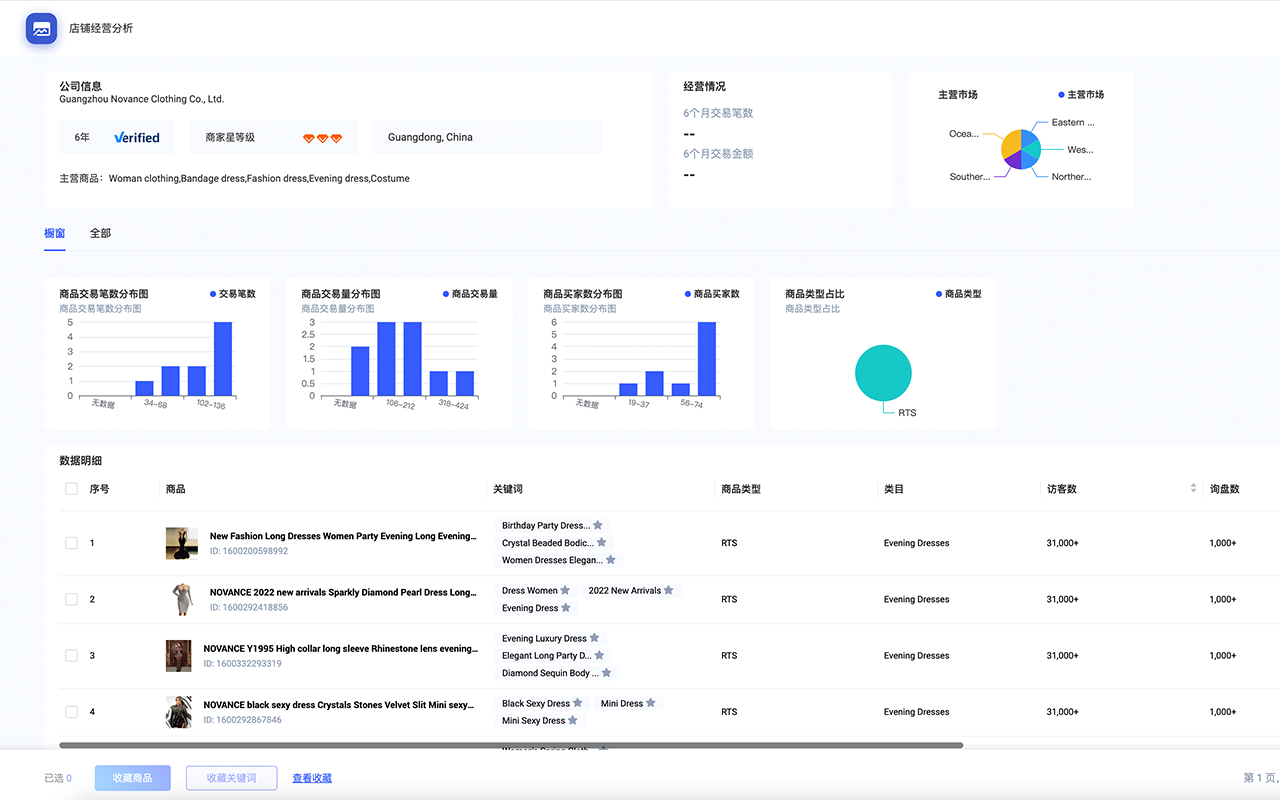Toggle the 商品类型 chart legend

(x=959, y=294)
